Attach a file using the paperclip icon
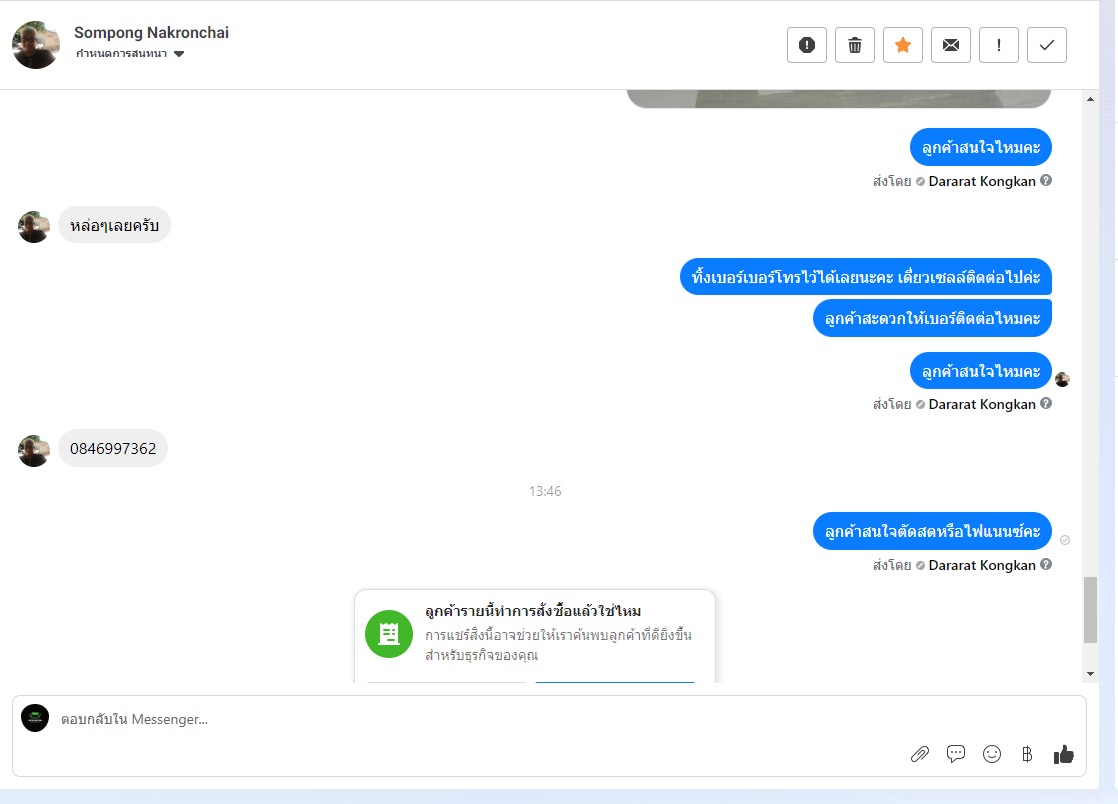 click(x=920, y=754)
